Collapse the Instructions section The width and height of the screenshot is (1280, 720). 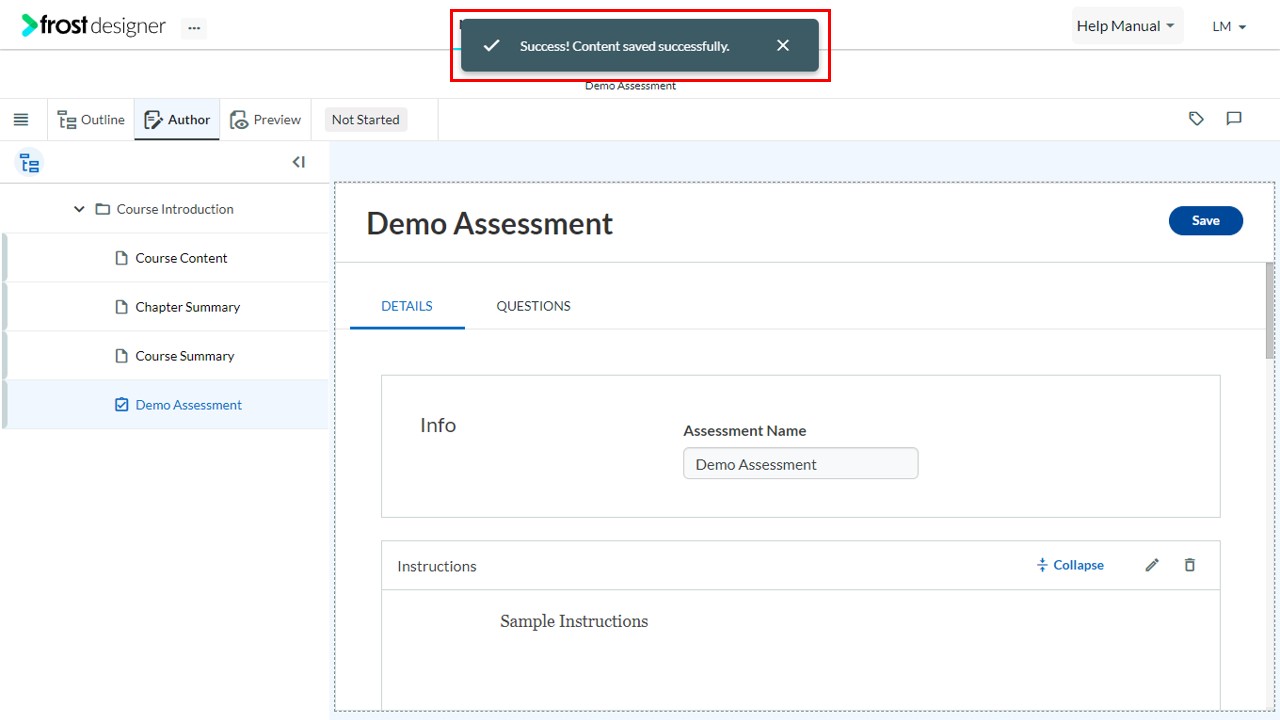coord(1070,565)
